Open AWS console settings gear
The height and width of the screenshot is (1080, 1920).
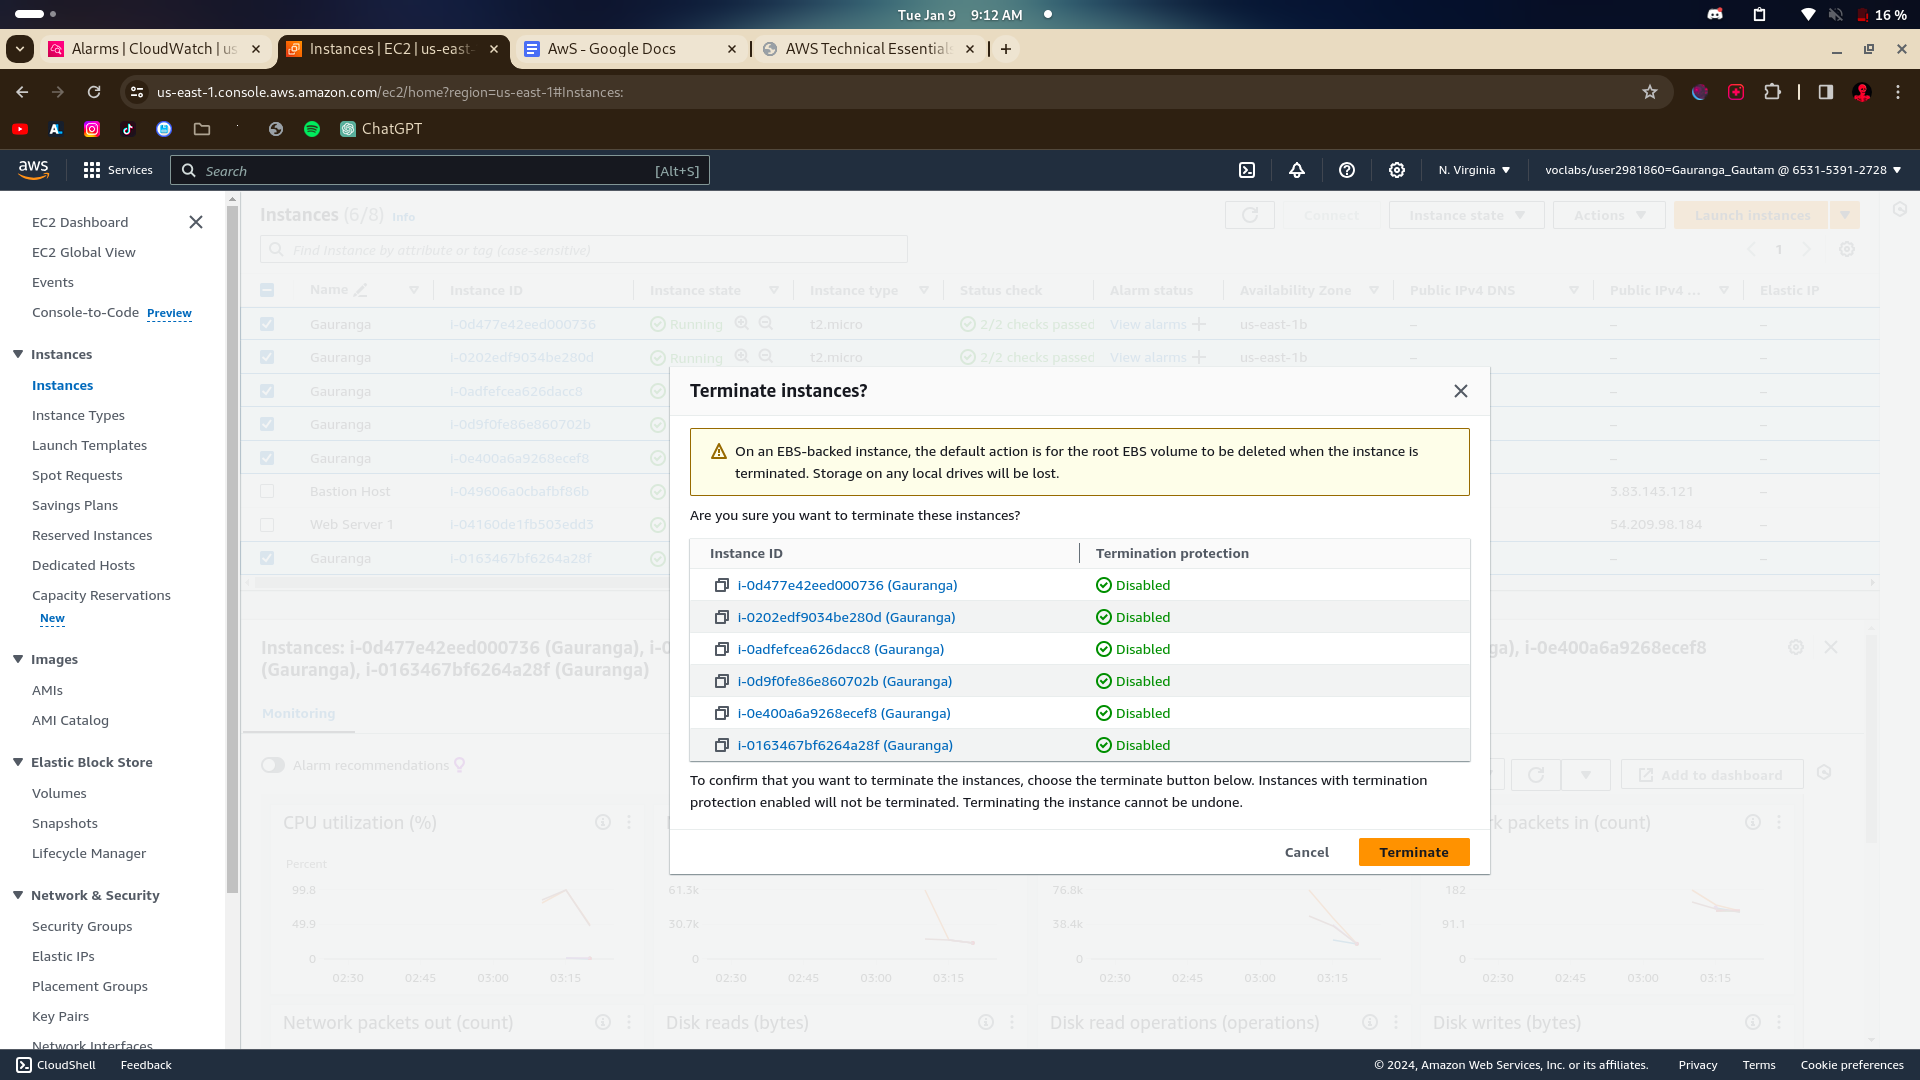pos(1397,170)
